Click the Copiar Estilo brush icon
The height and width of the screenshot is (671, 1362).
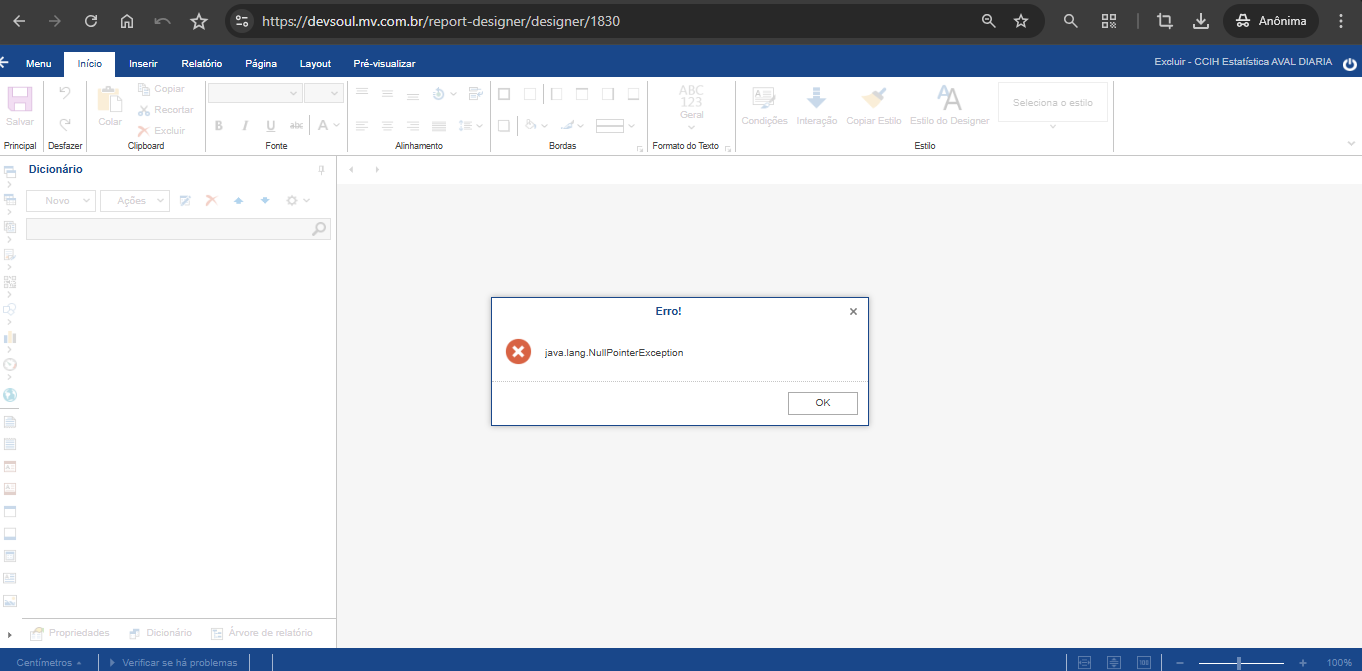click(874, 98)
